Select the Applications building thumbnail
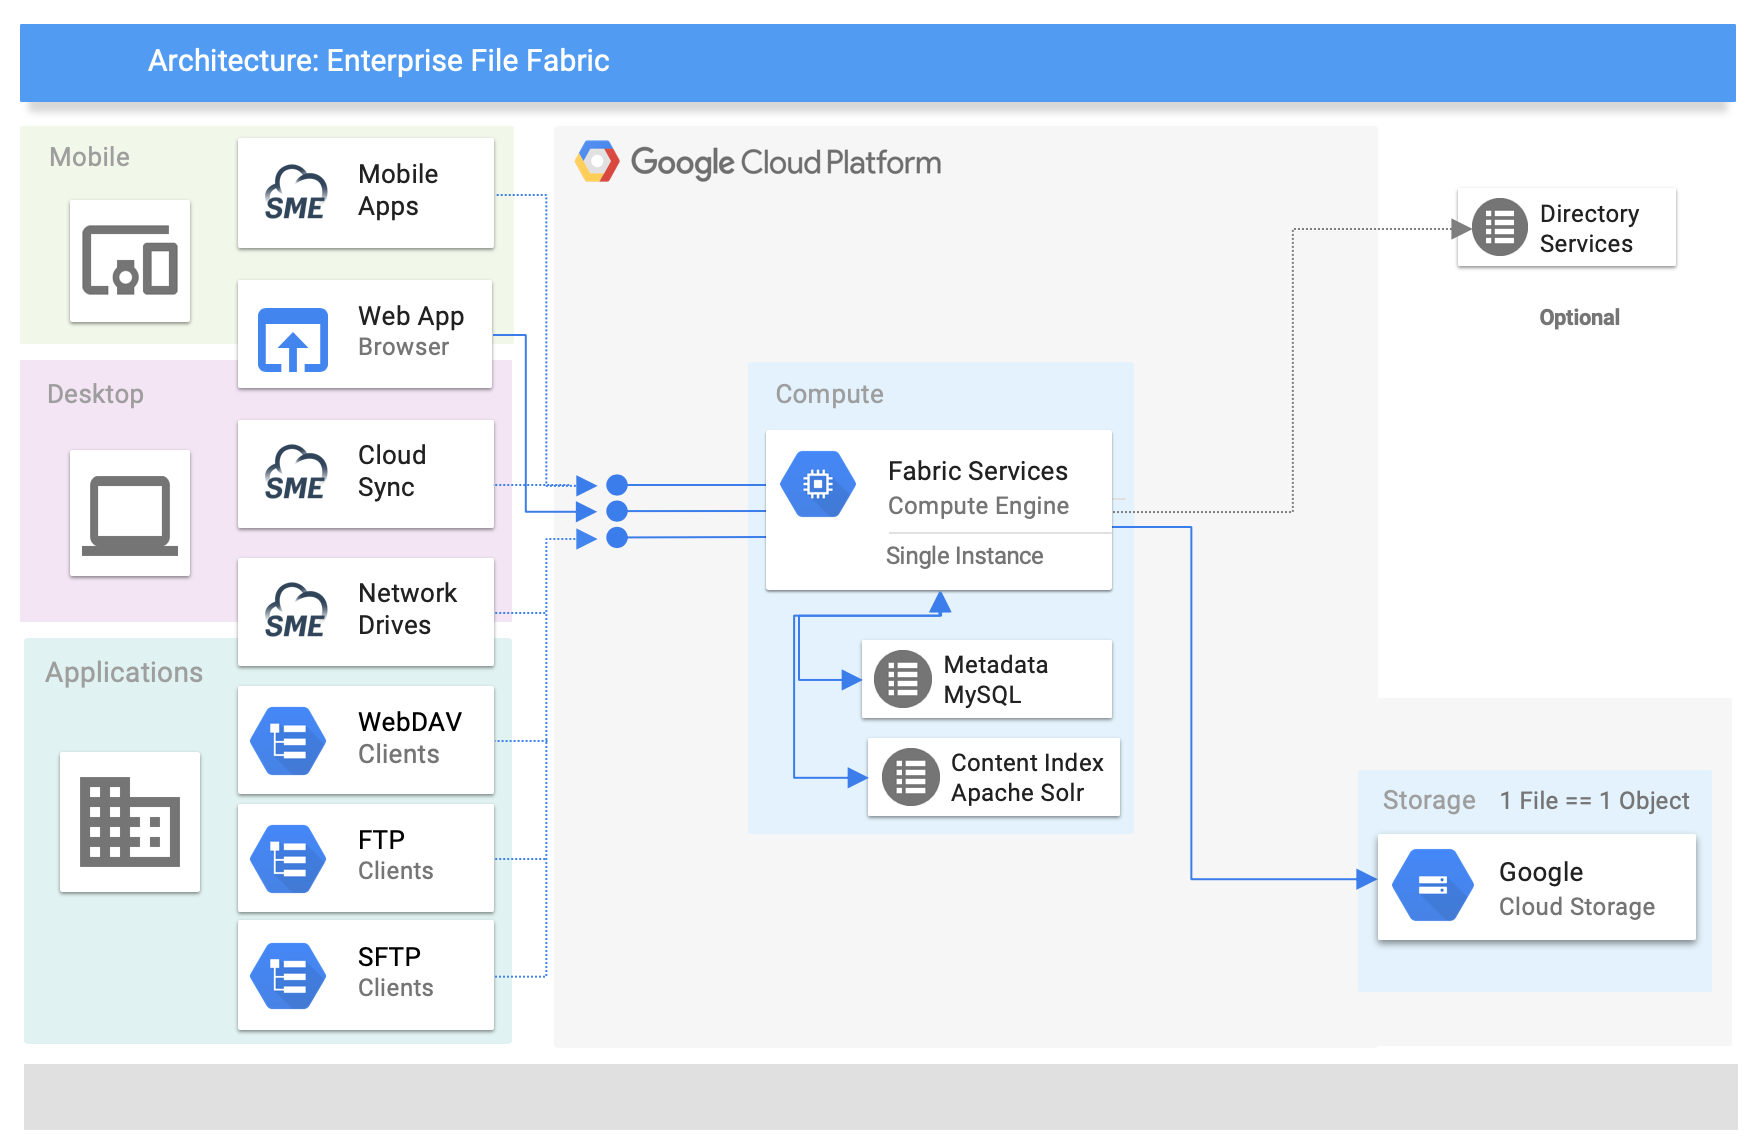1760x1144 pixels. pos(130,822)
